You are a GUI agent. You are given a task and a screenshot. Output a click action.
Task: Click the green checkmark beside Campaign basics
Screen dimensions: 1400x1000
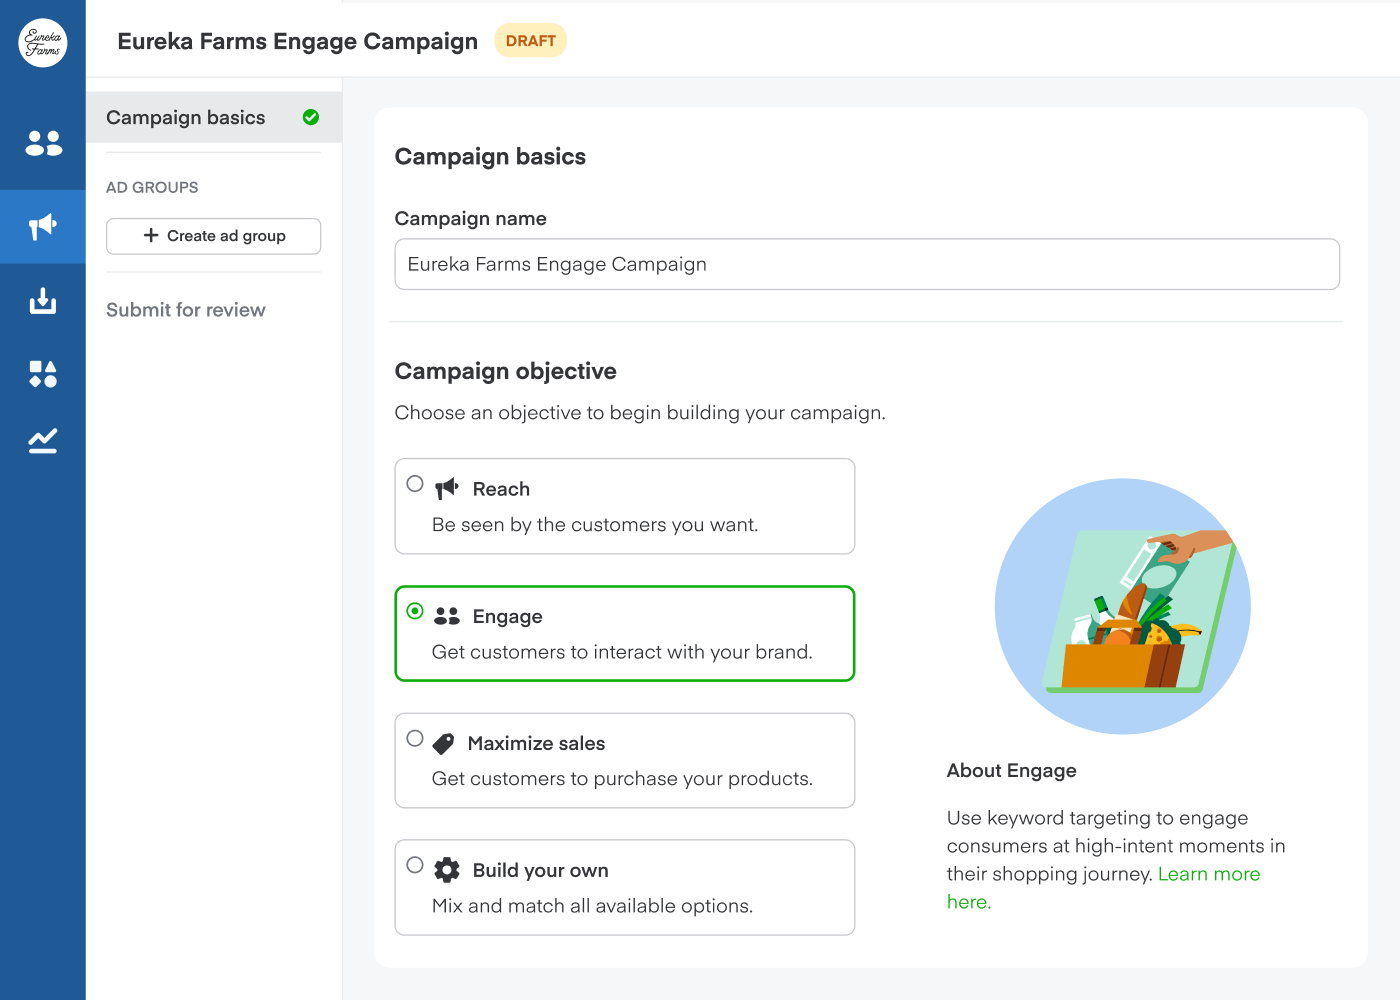(x=310, y=117)
